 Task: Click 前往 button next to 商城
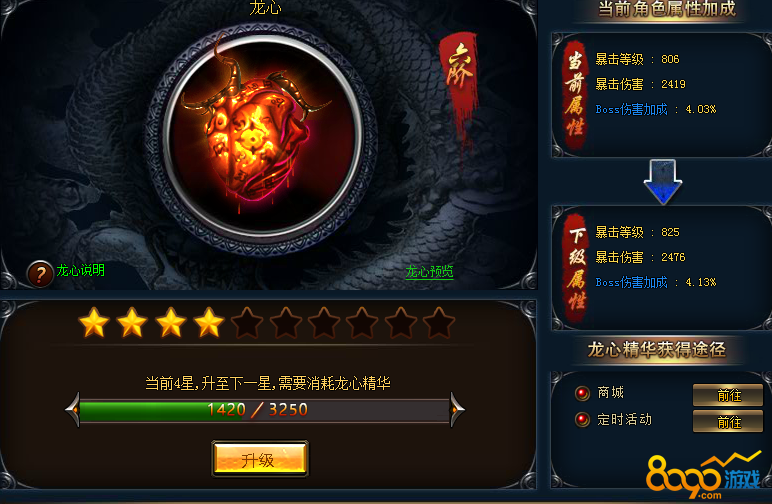pos(728,395)
